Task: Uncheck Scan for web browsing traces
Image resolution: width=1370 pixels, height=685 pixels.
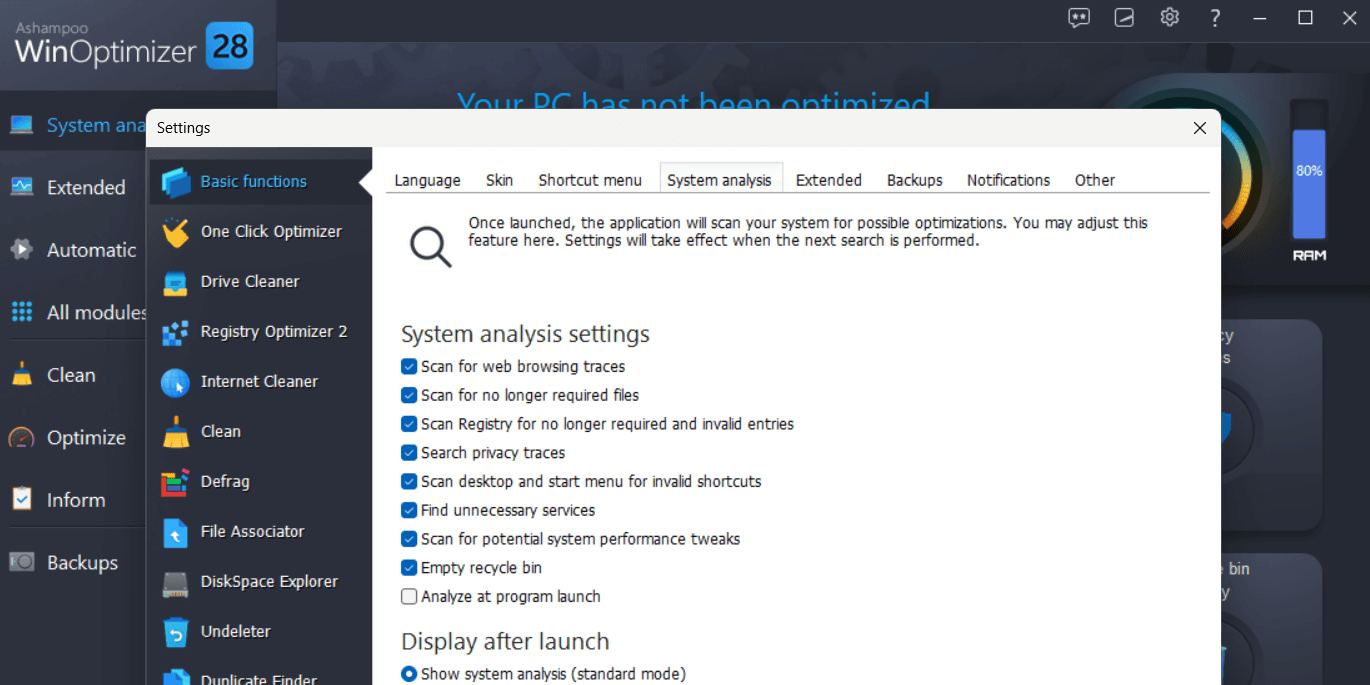Action: click(409, 367)
